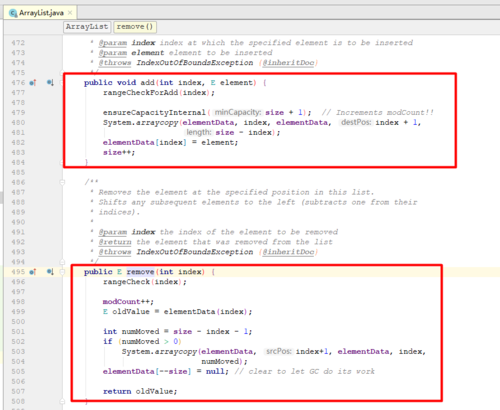Click the length parameter hint on line 481
Viewport: 500px width, 410px height.
tap(199, 132)
